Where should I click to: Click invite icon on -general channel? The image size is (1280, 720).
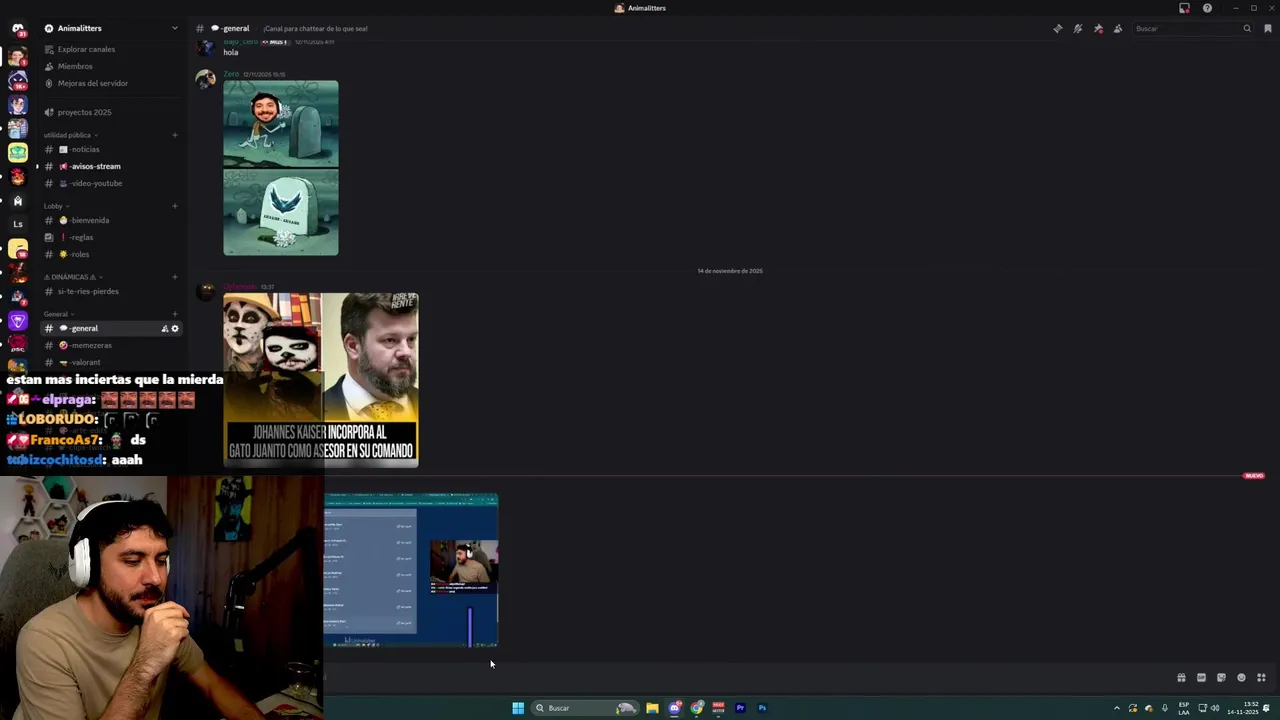point(165,328)
